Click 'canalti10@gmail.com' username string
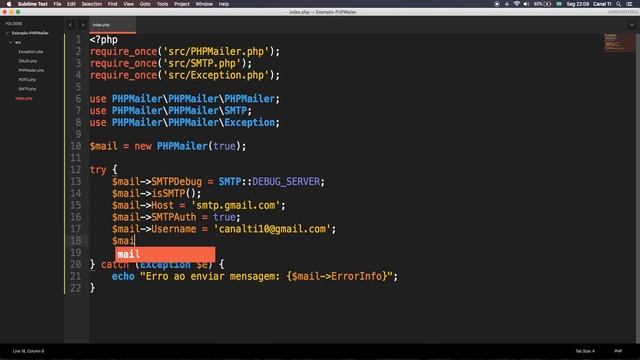640x360 pixels. (272, 229)
